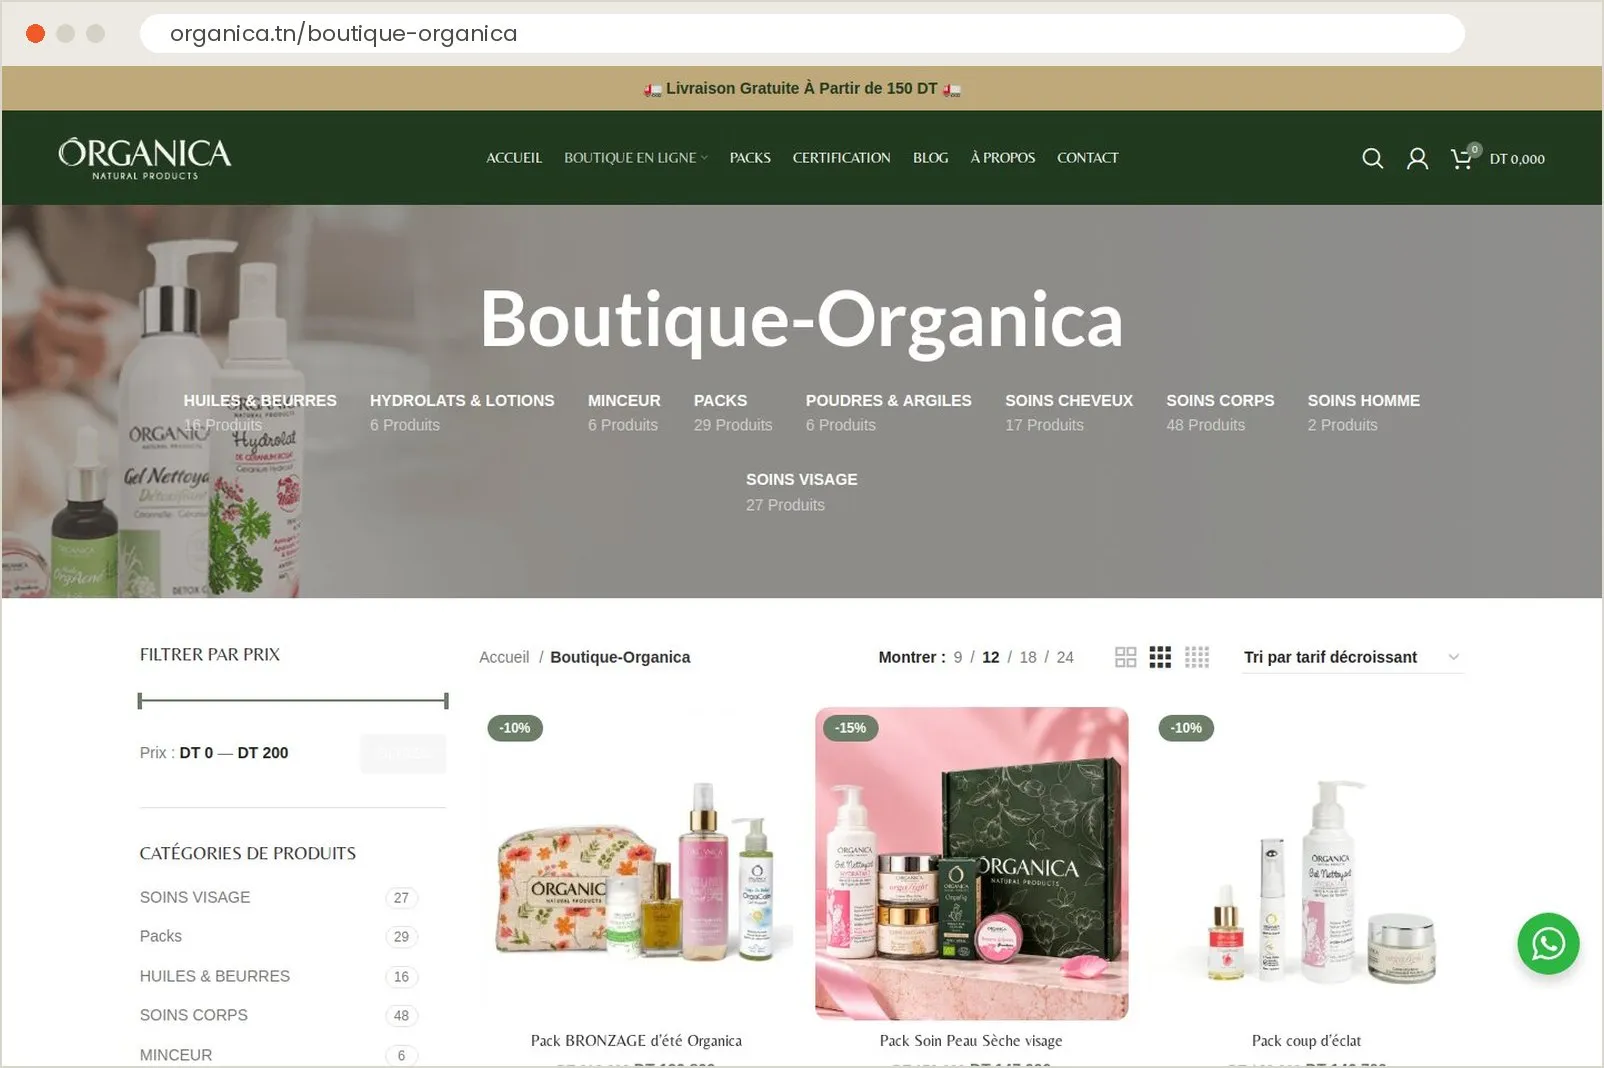This screenshot has width=1604, height=1068.
Task: Show 18 products per page
Action: click(x=1028, y=657)
